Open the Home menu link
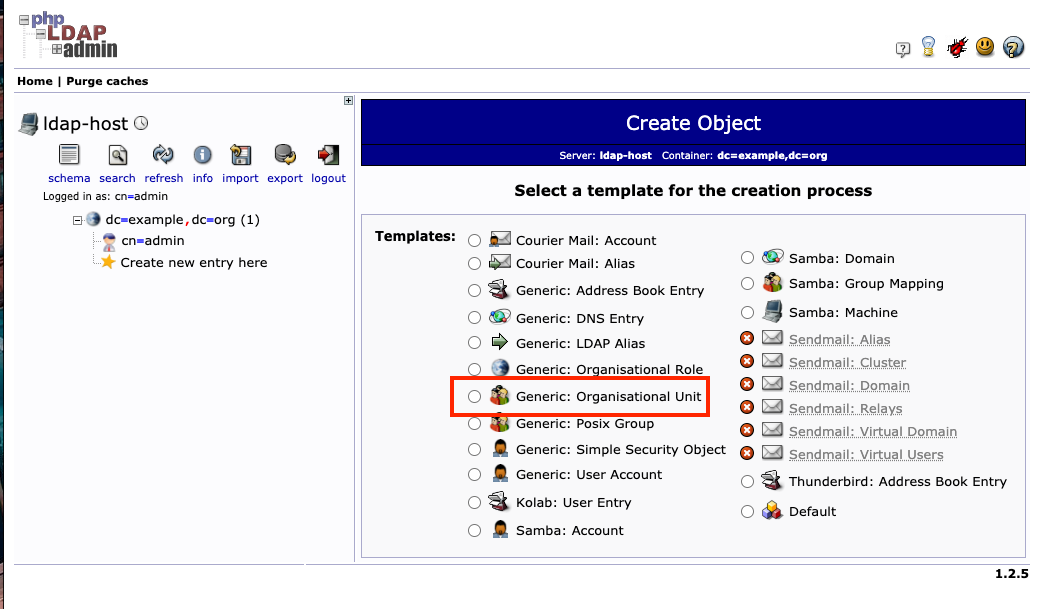Image resolution: width=1038 pixels, height=609 pixels. 34,81
